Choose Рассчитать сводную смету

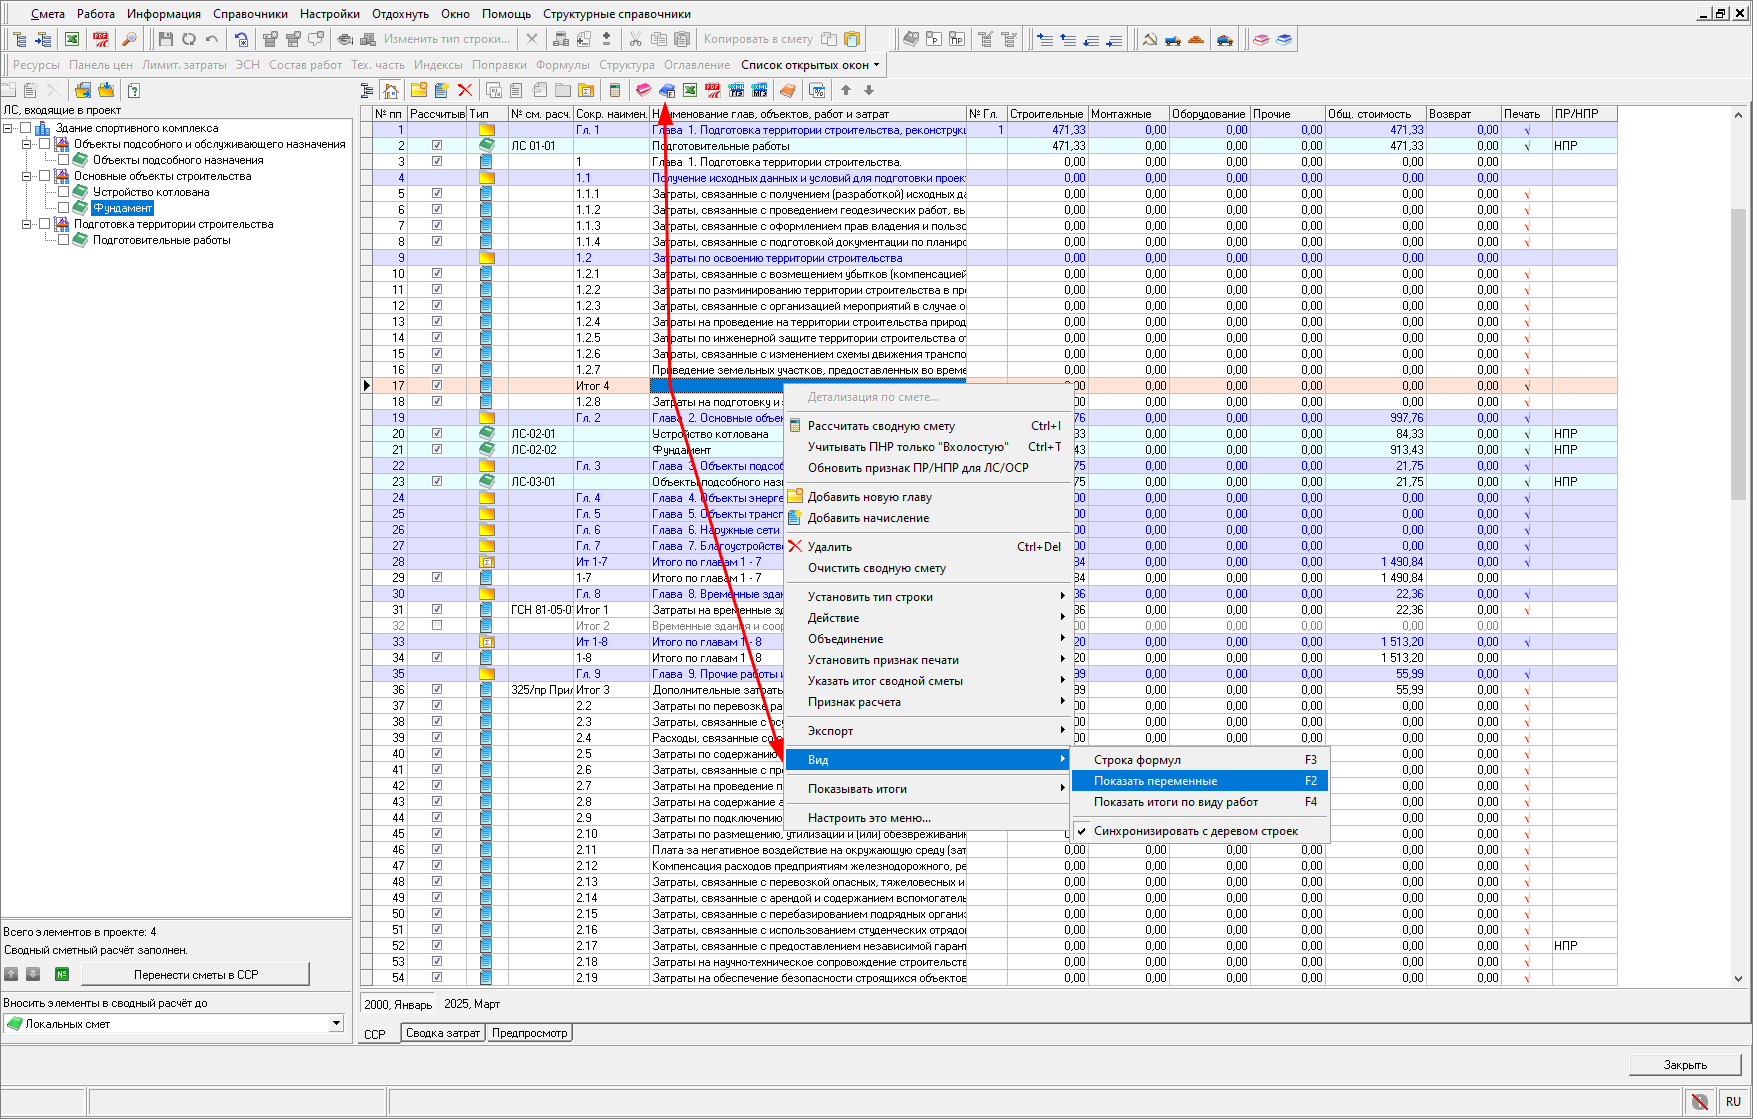coord(927,426)
